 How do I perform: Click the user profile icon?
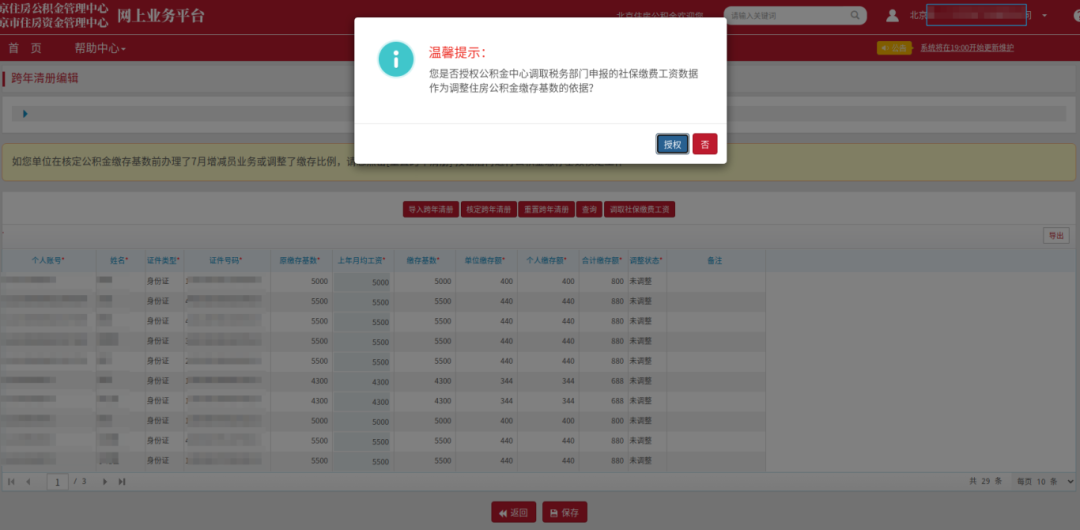click(892, 15)
